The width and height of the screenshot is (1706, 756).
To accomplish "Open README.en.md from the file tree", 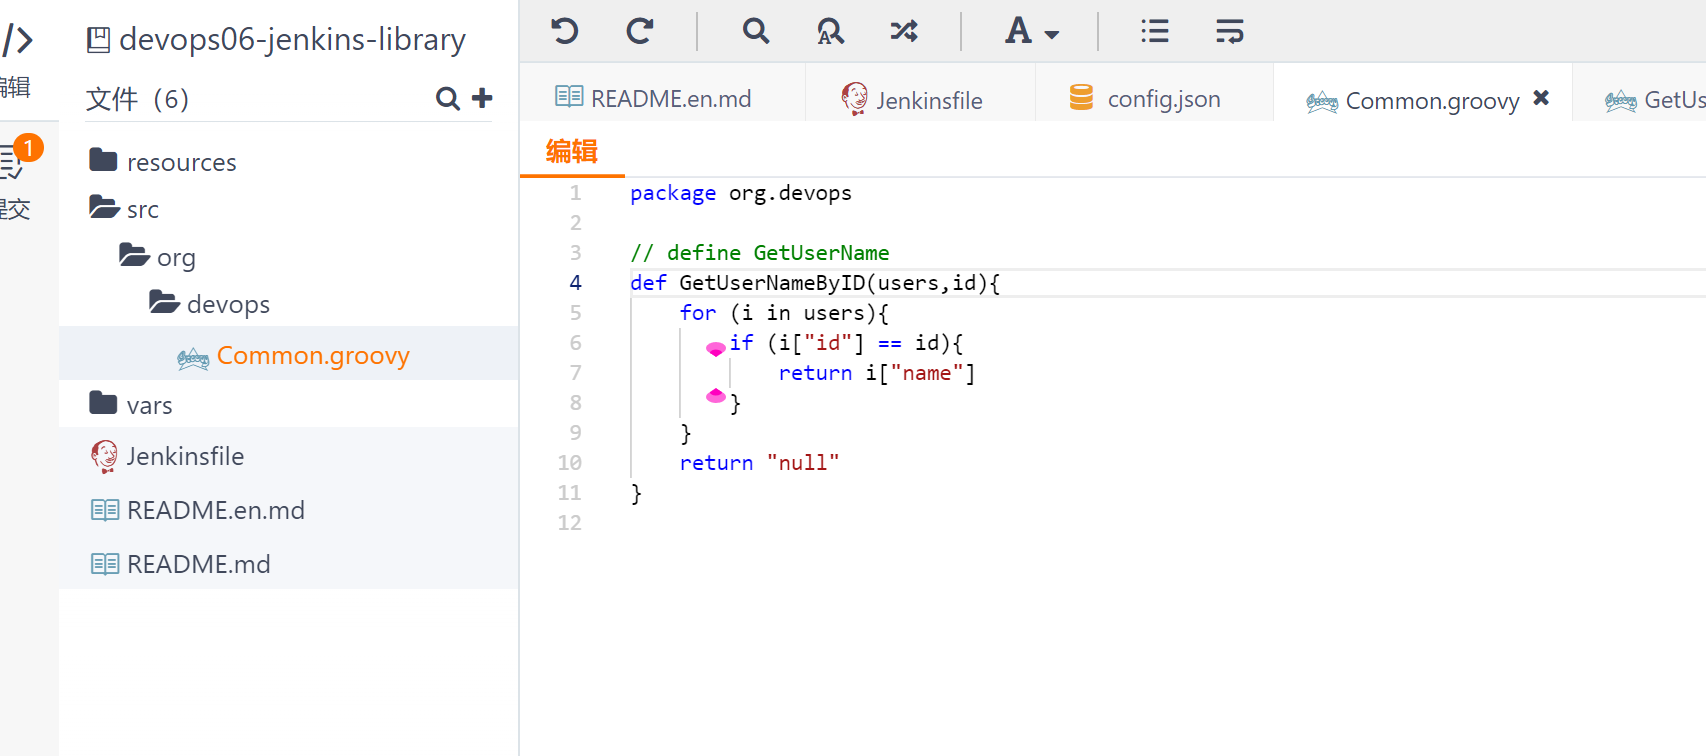I will pos(198,510).
